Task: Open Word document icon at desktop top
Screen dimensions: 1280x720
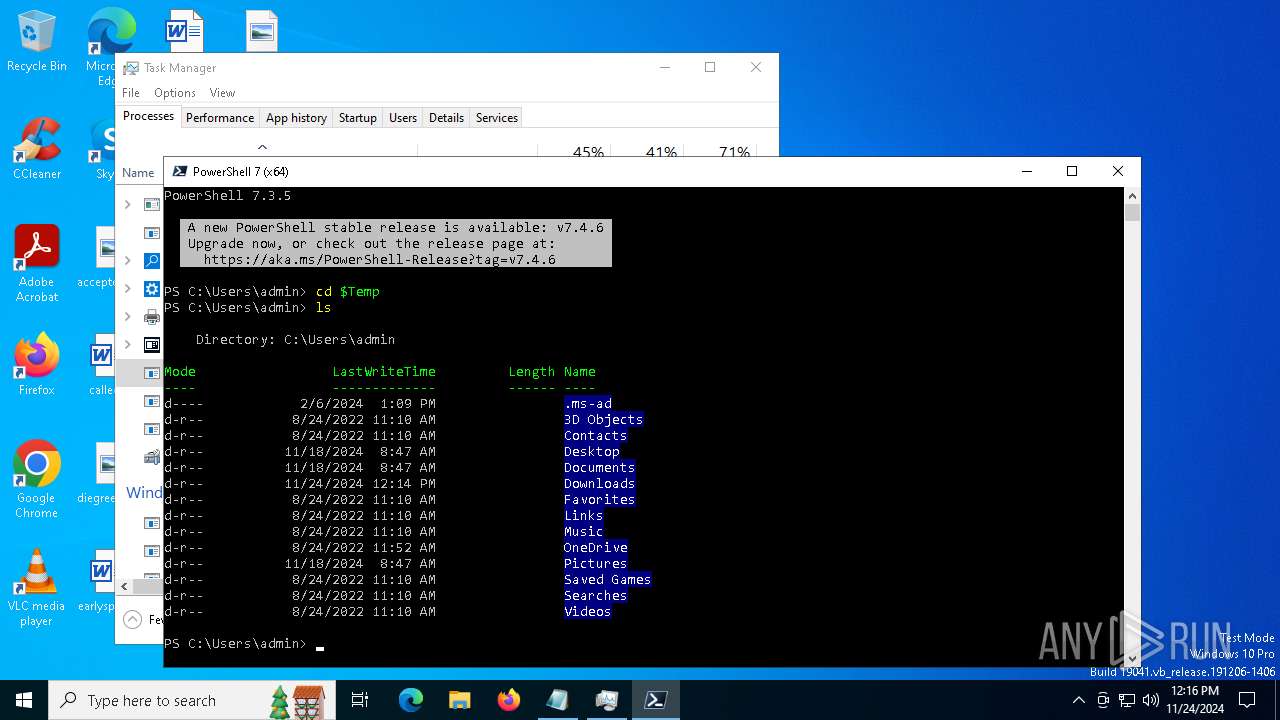Action: coord(184,30)
